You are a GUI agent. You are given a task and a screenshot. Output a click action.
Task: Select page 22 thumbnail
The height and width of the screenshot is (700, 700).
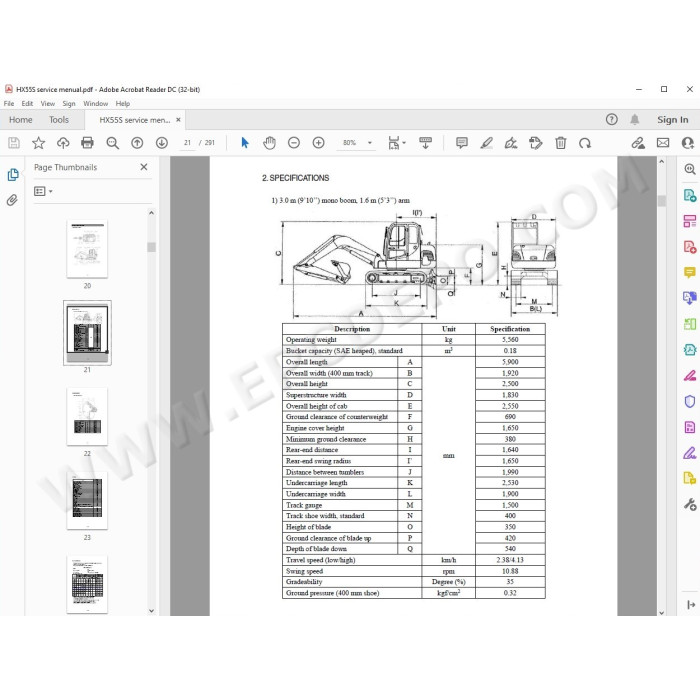(x=87, y=417)
